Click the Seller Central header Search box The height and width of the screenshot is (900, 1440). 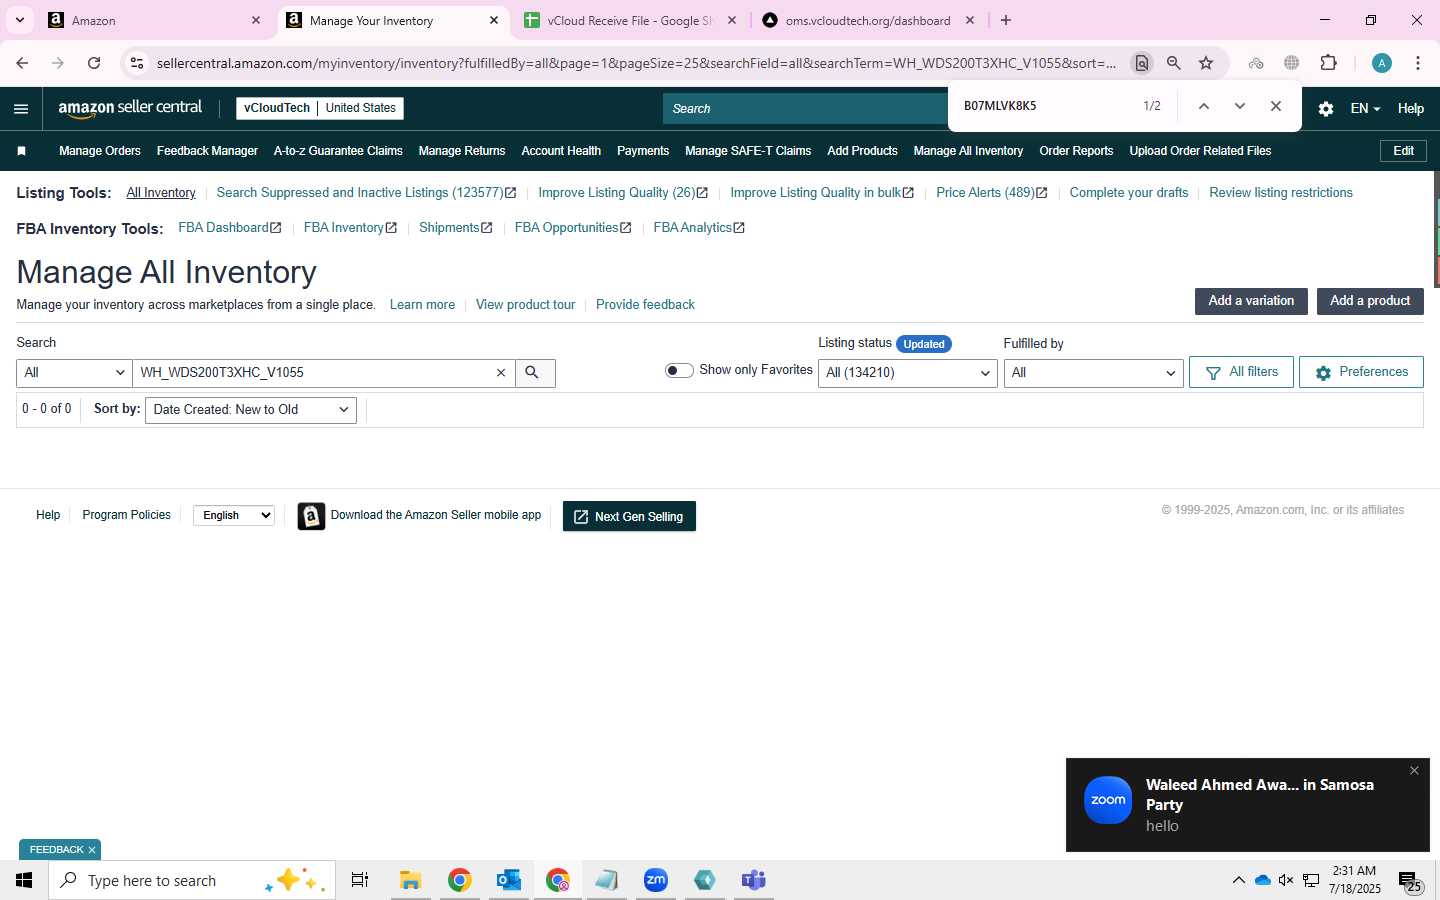coord(805,109)
